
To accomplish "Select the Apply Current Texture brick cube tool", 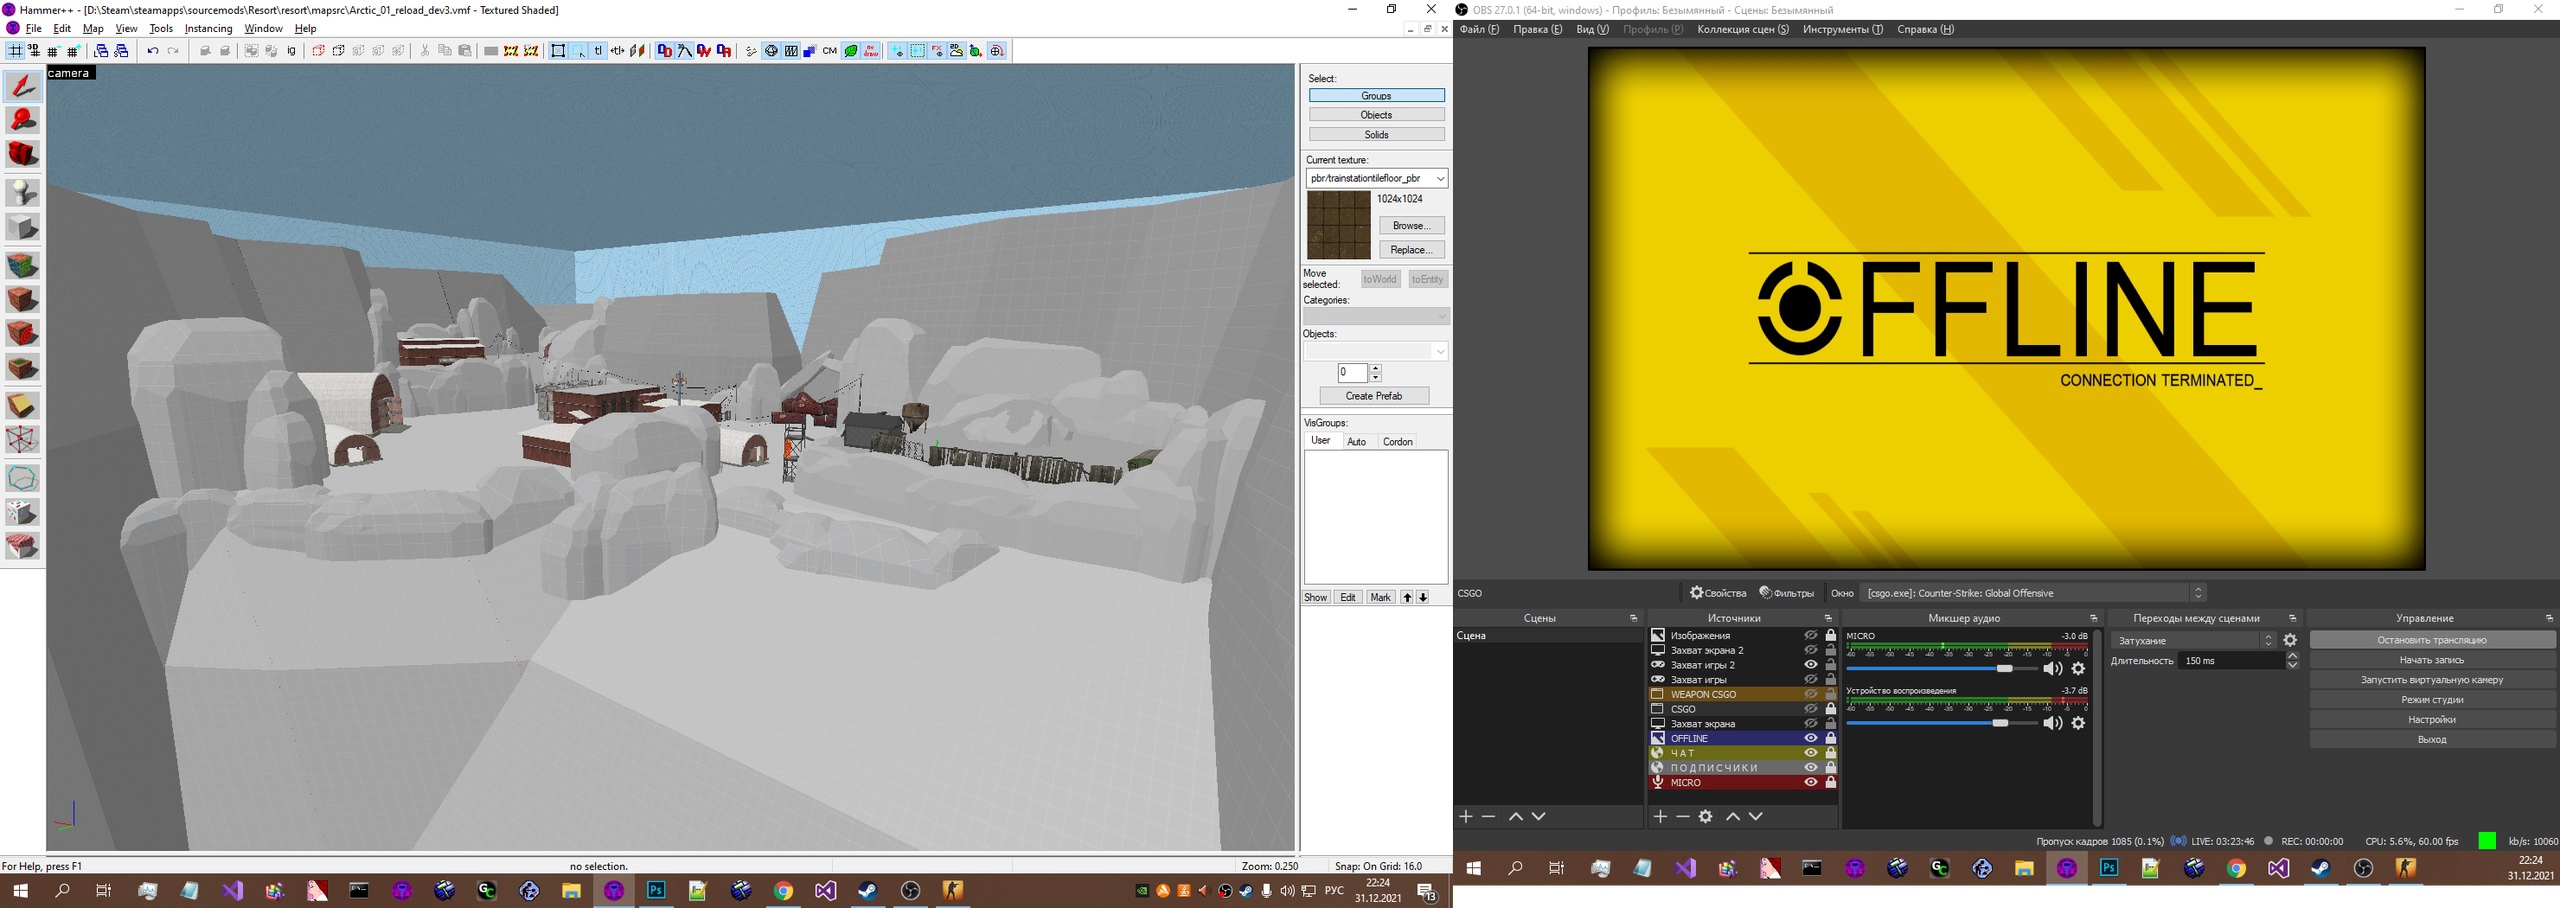I will (23, 299).
